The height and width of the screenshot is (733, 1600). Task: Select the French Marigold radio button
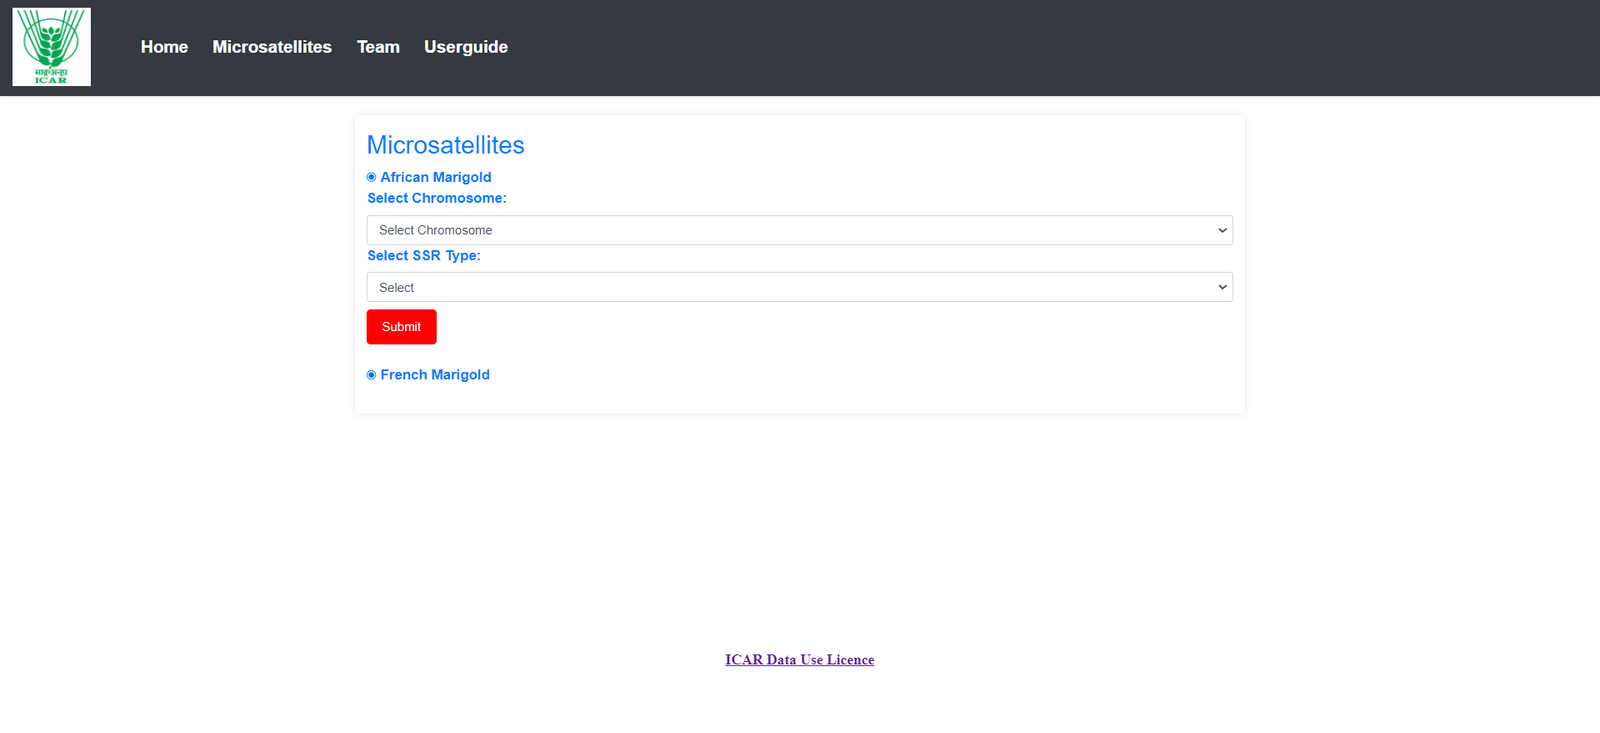(x=371, y=375)
